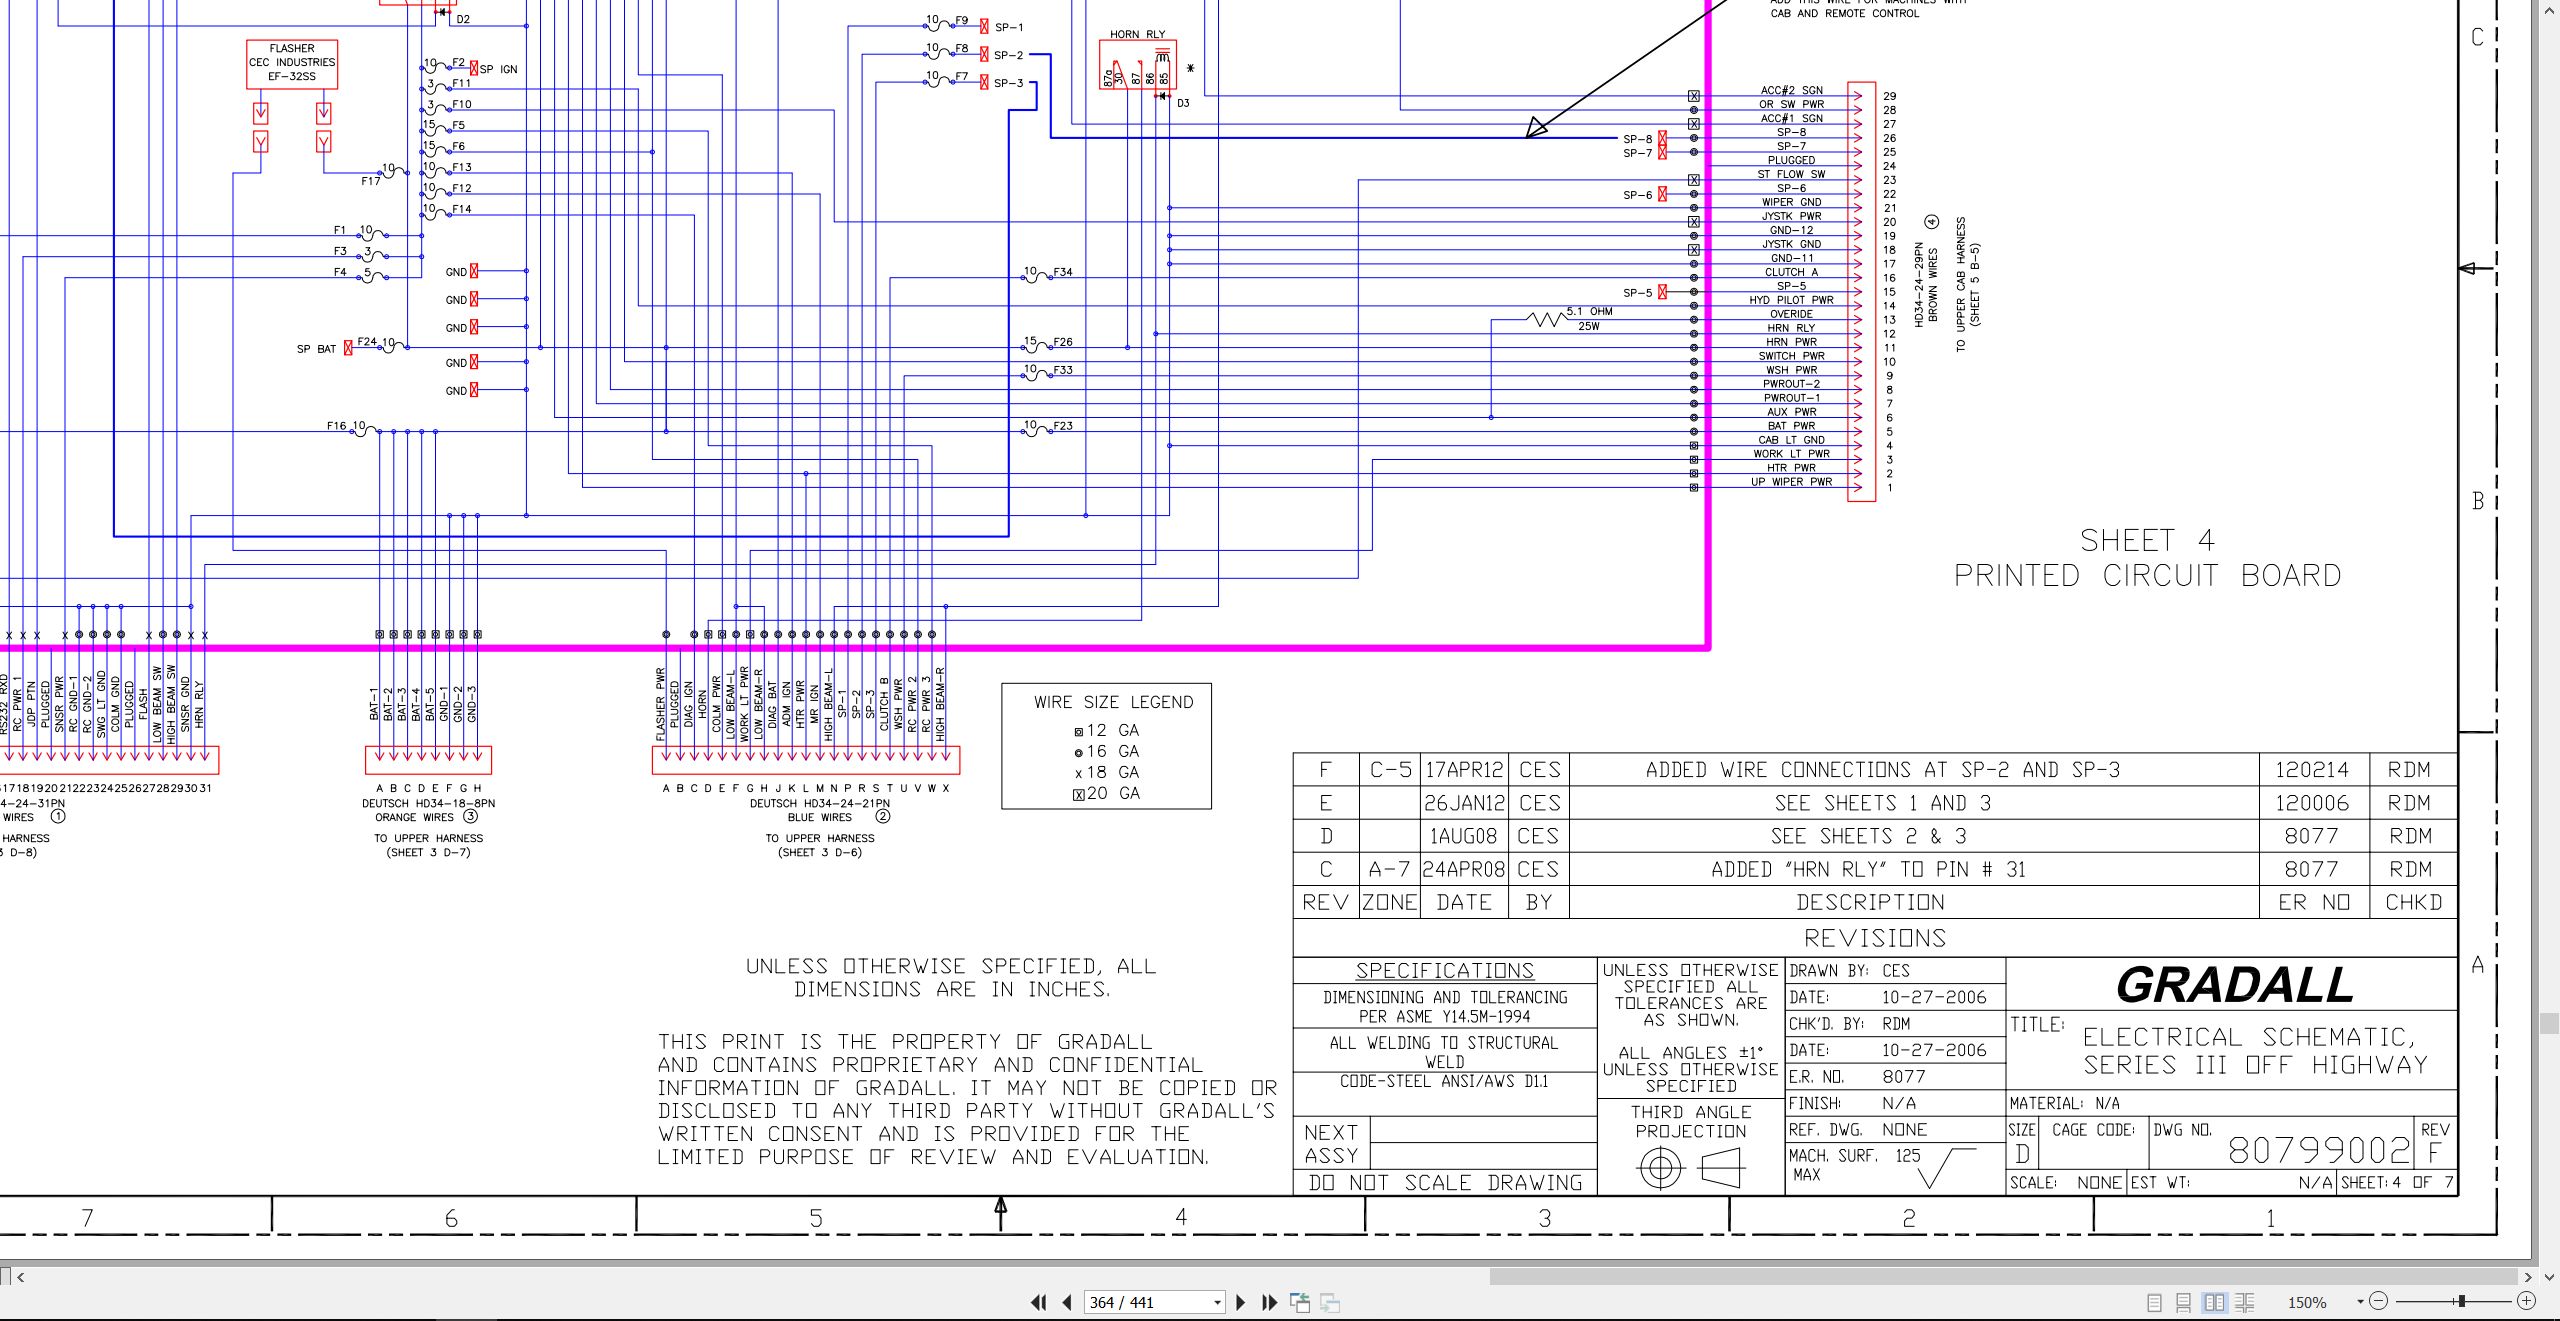Click the ACC#2 SGN pin label
The image size is (2560, 1321).
point(1791,90)
